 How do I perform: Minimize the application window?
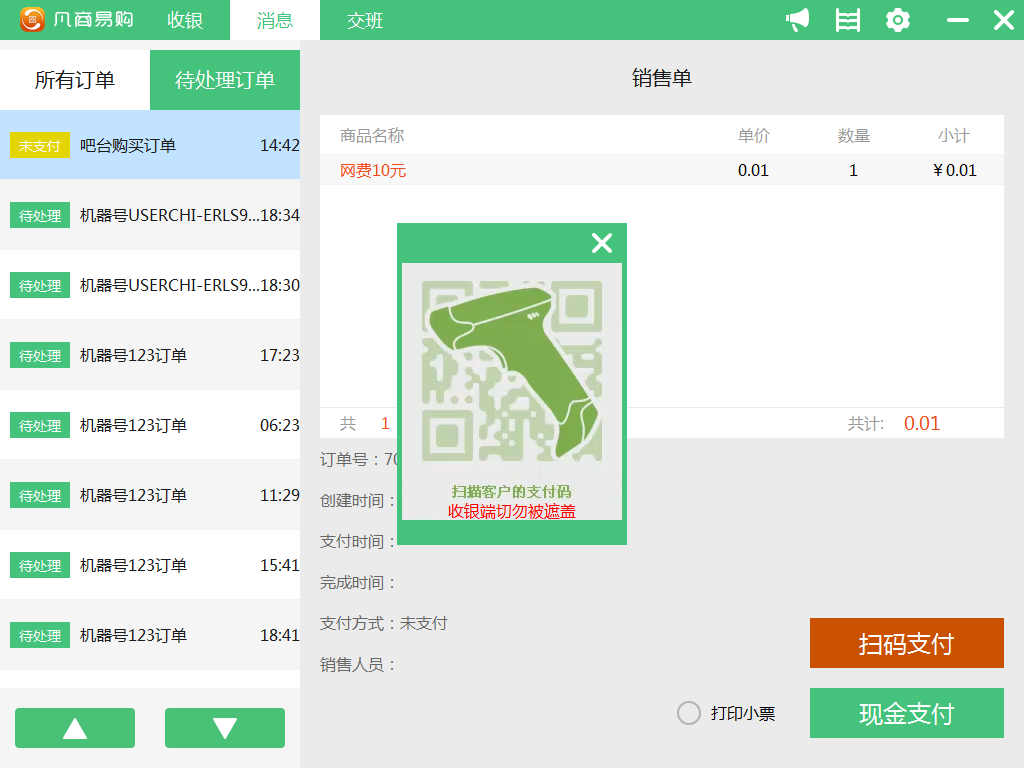tap(957, 20)
